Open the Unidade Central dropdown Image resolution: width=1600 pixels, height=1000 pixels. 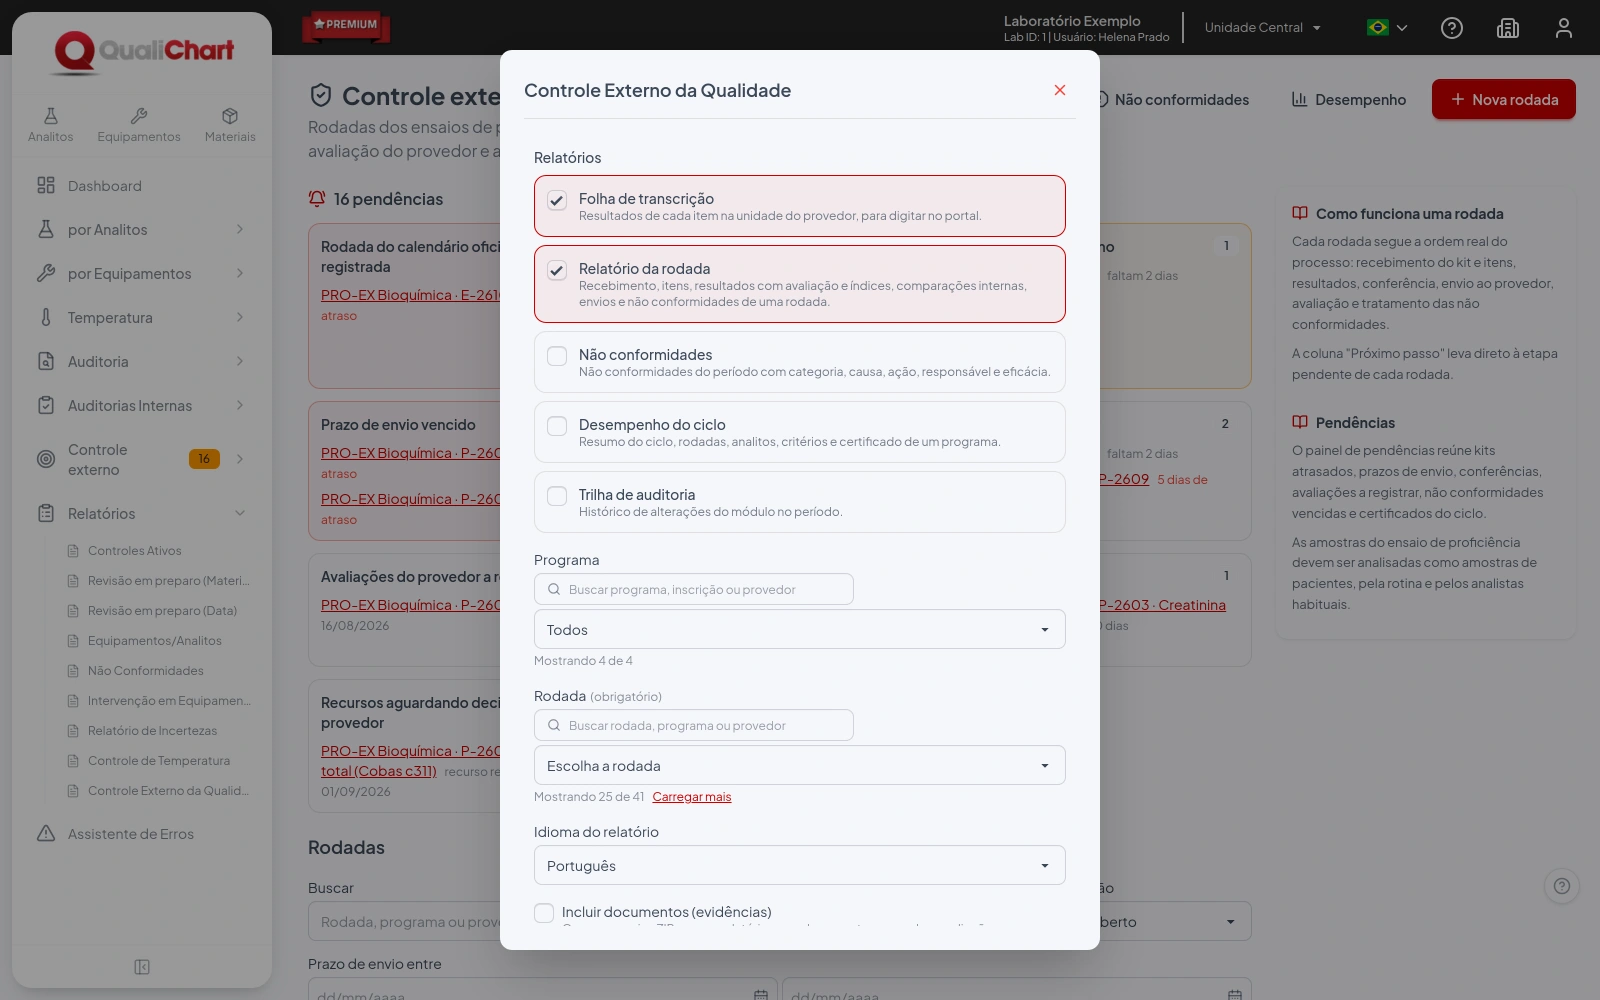pyautogui.click(x=1262, y=28)
